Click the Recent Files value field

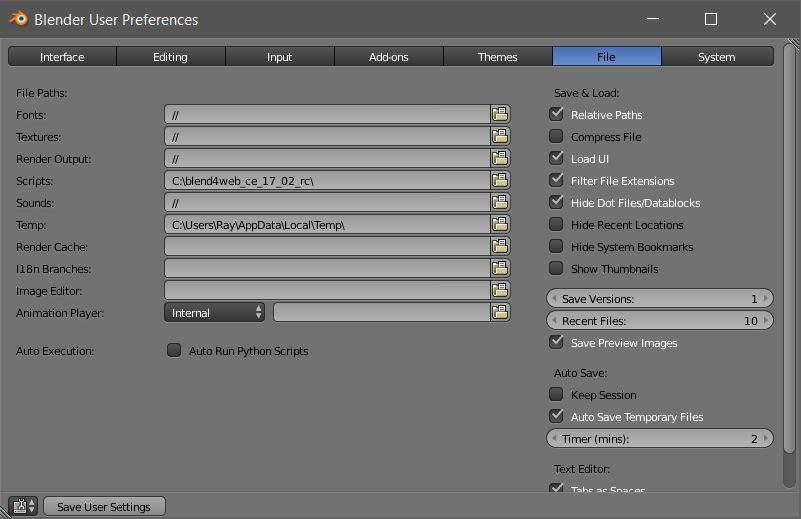click(659, 320)
